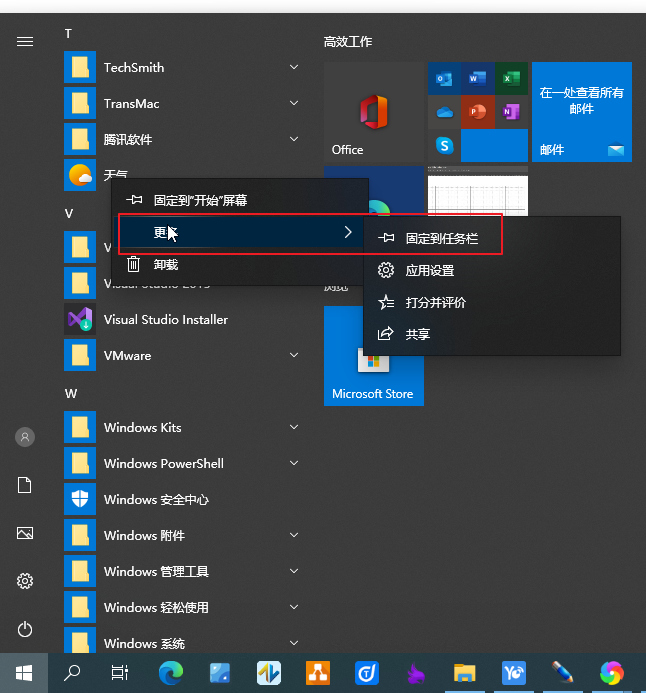
Task: Open Visual Studio Installer from the app list
Action: point(165,320)
